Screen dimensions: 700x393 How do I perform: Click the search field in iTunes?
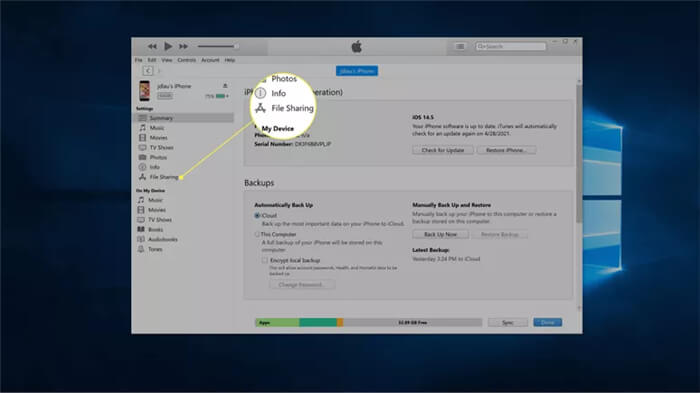pos(511,46)
